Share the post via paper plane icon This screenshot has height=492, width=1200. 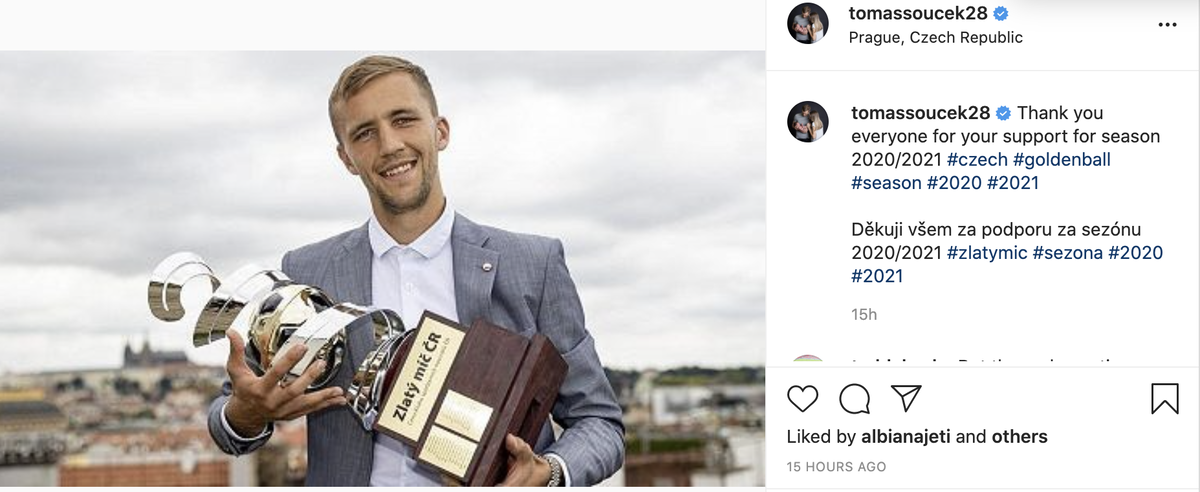point(905,399)
